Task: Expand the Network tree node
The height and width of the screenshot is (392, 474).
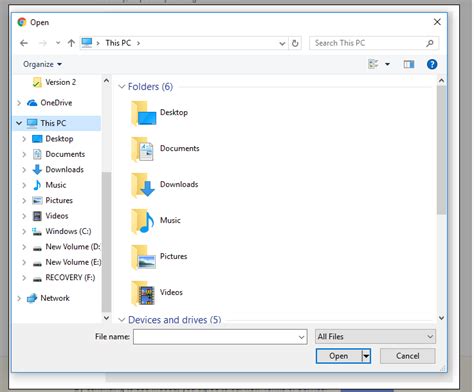Action: (x=19, y=298)
